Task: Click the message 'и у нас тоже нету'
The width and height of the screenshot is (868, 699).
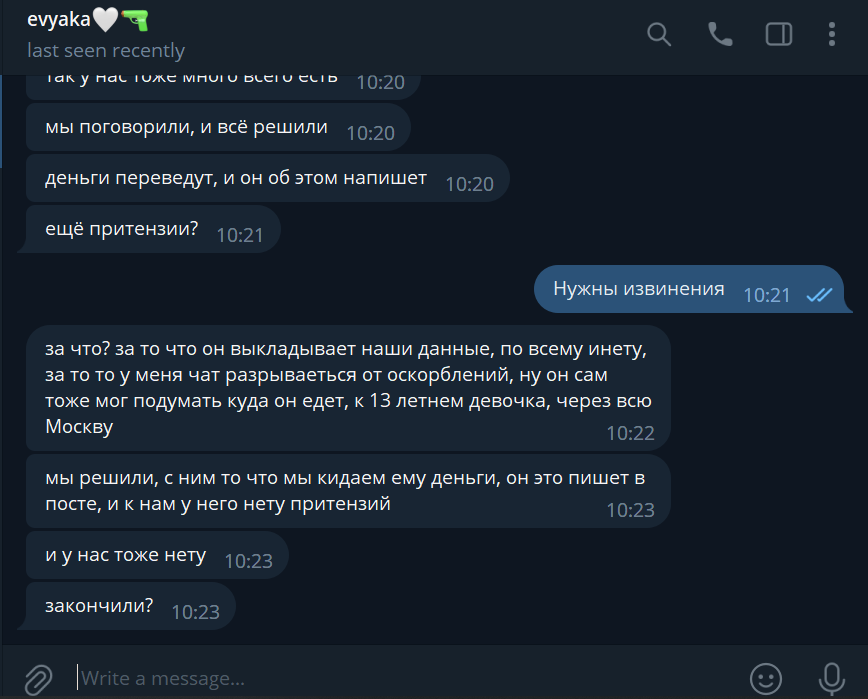Action: (x=157, y=555)
